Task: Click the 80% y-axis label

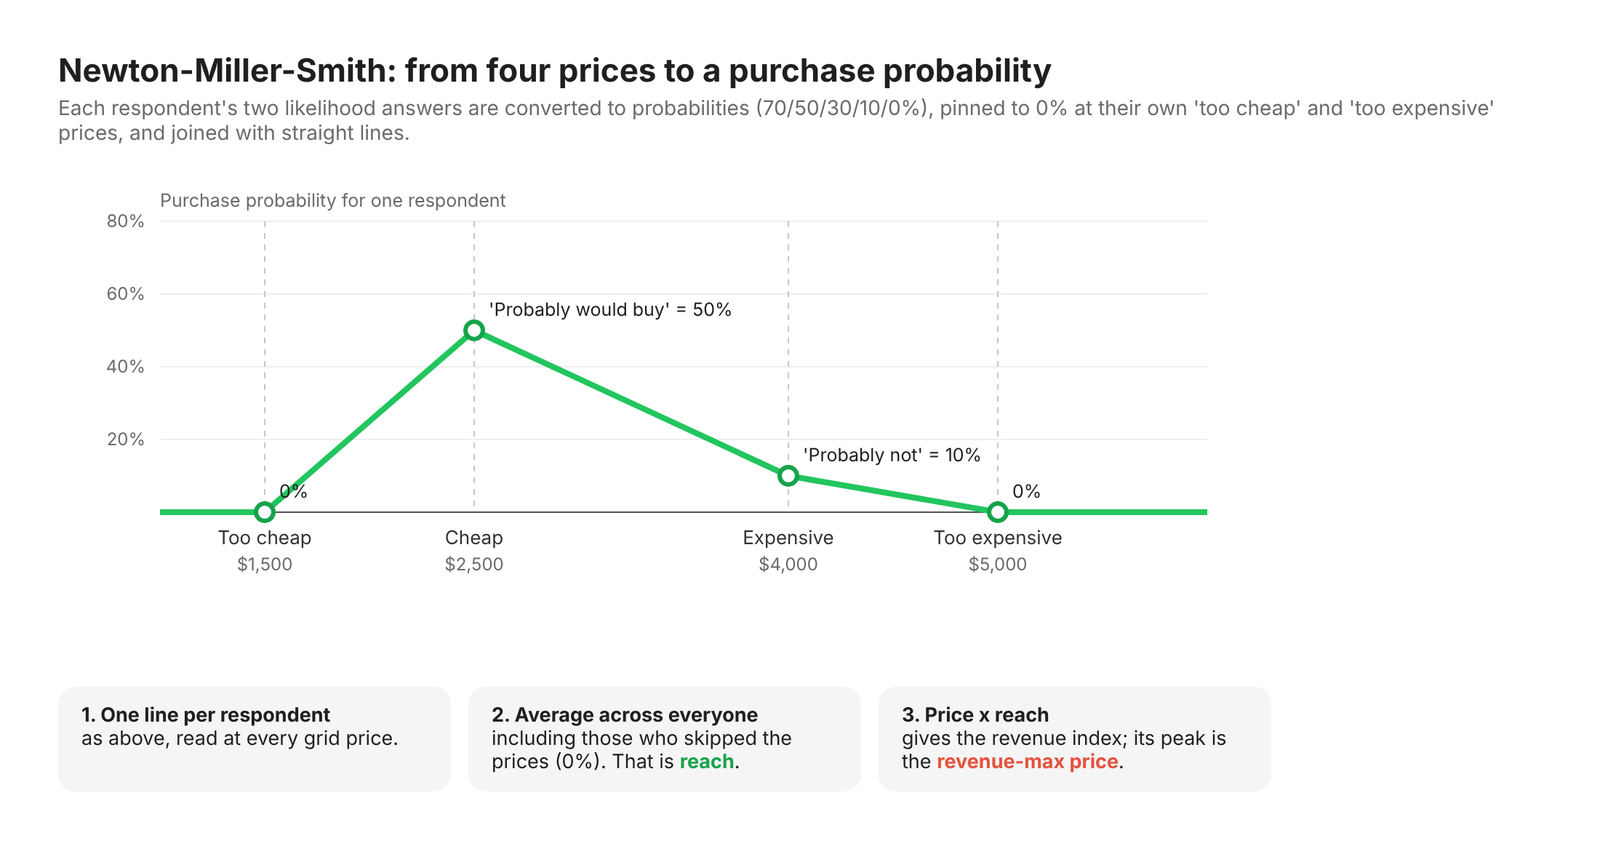Action: tap(126, 221)
